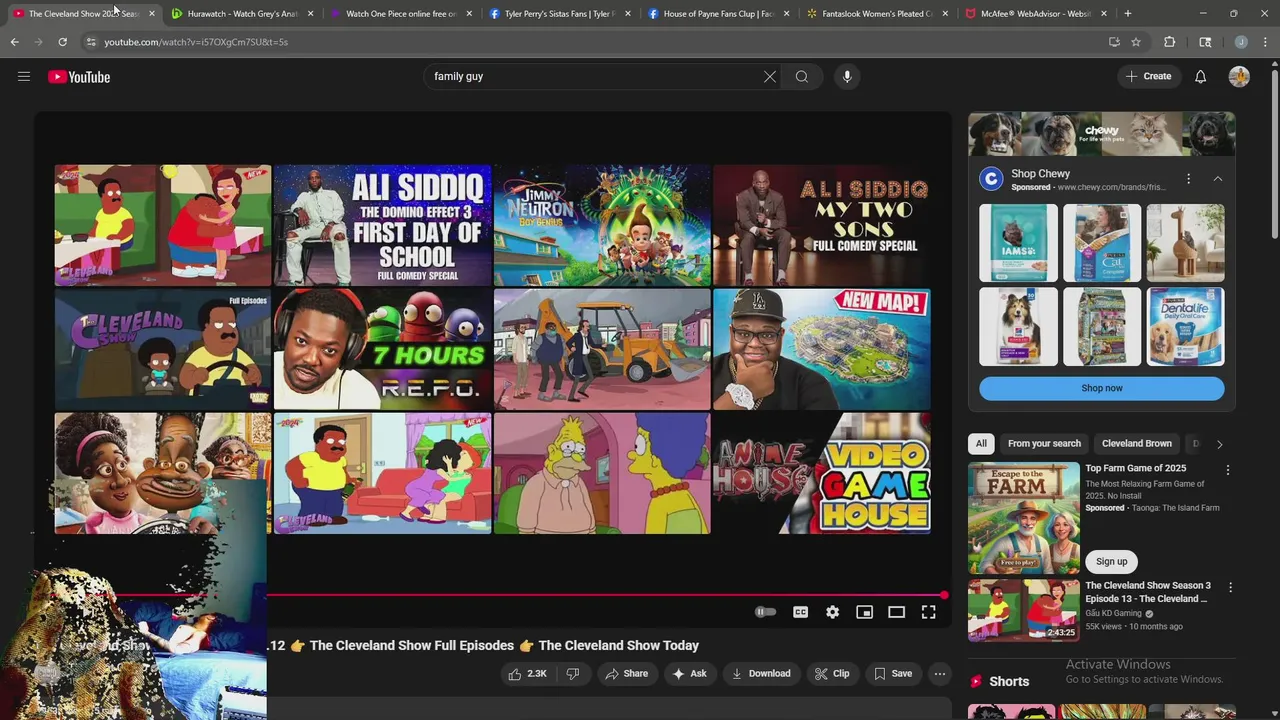This screenshot has width=1280, height=720.
Task: Open more actions ellipsis below video
Action: (x=939, y=674)
